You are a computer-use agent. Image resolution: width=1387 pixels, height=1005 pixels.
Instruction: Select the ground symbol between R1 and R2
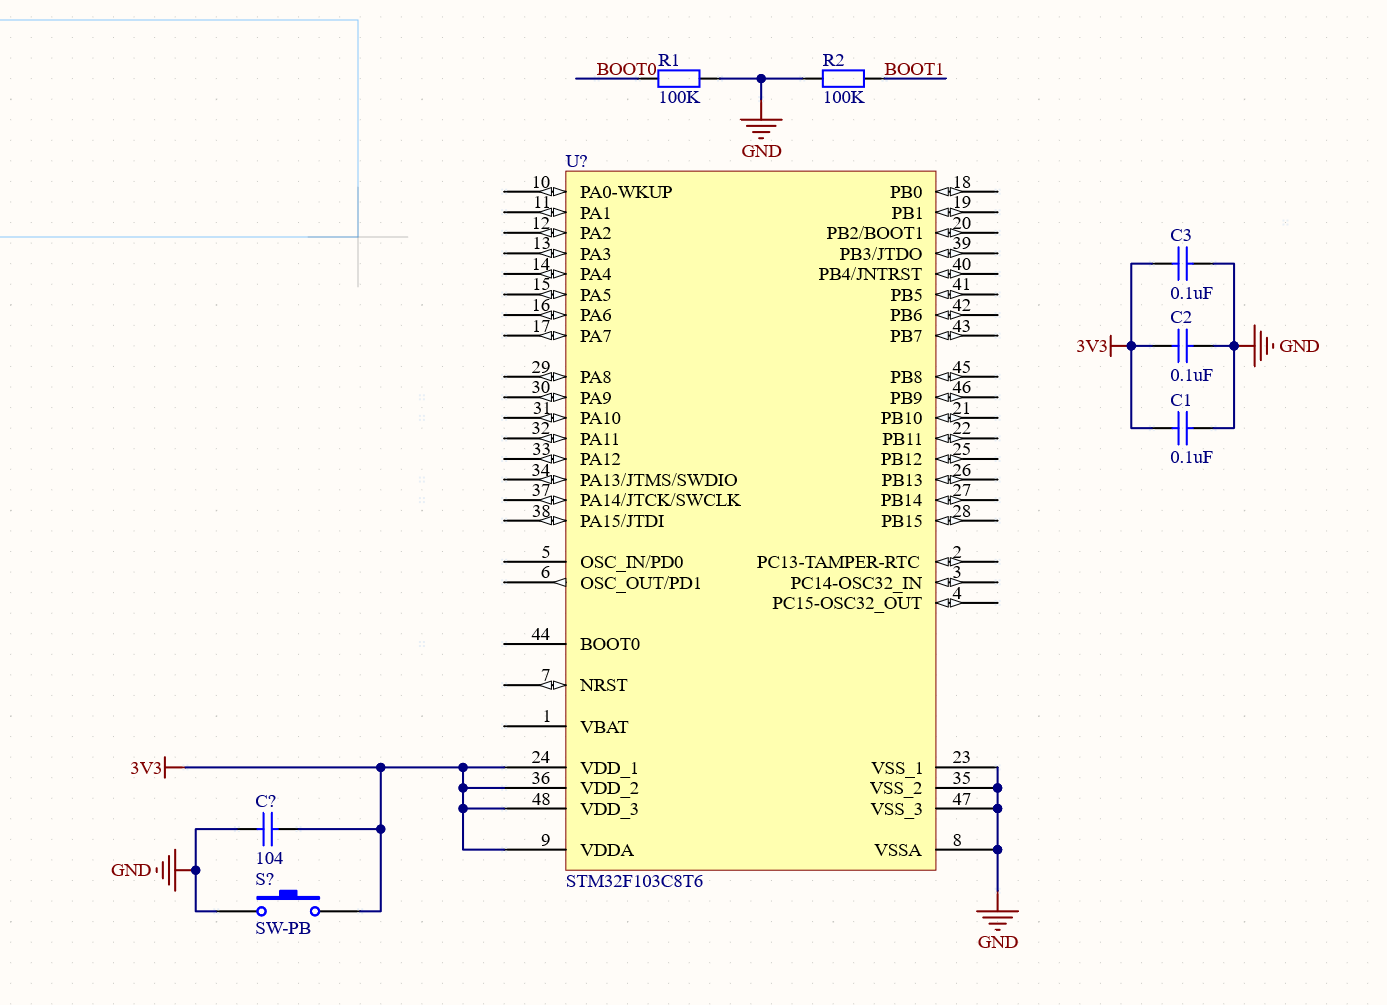(761, 128)
